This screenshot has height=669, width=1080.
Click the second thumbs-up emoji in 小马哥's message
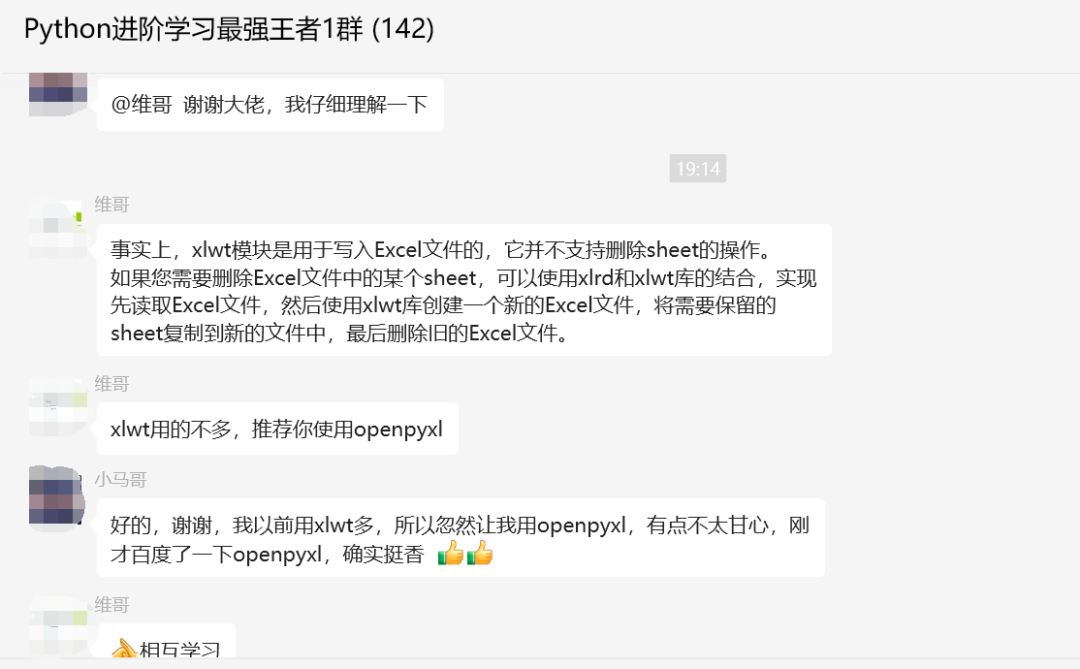(x=480, y=553)
